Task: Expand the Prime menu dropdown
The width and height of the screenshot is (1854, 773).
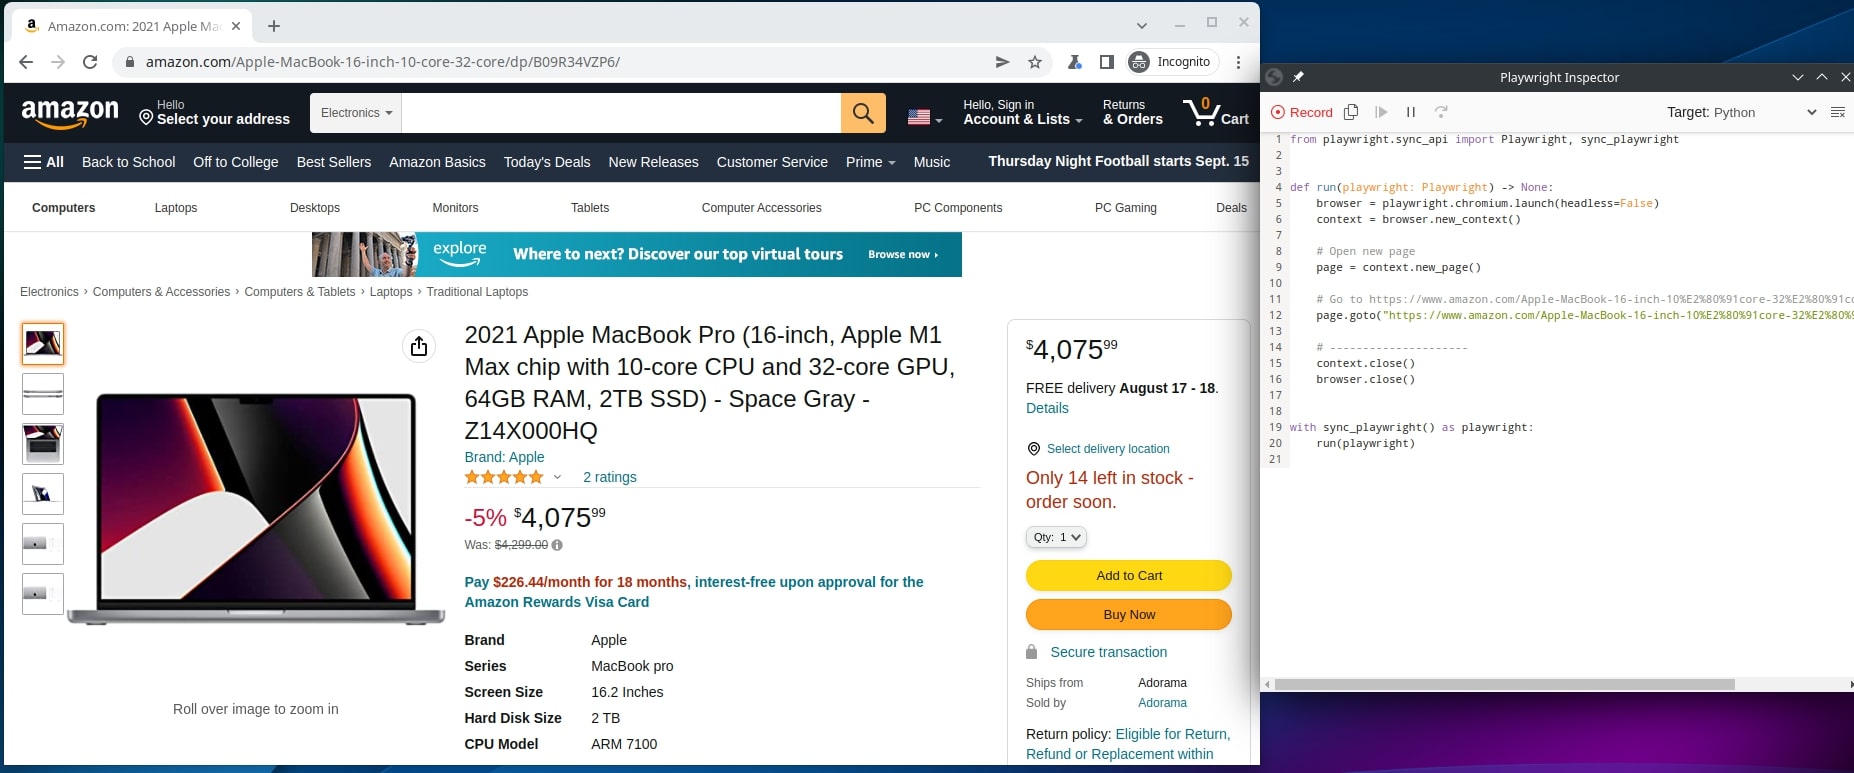Action: click(870, 162)
